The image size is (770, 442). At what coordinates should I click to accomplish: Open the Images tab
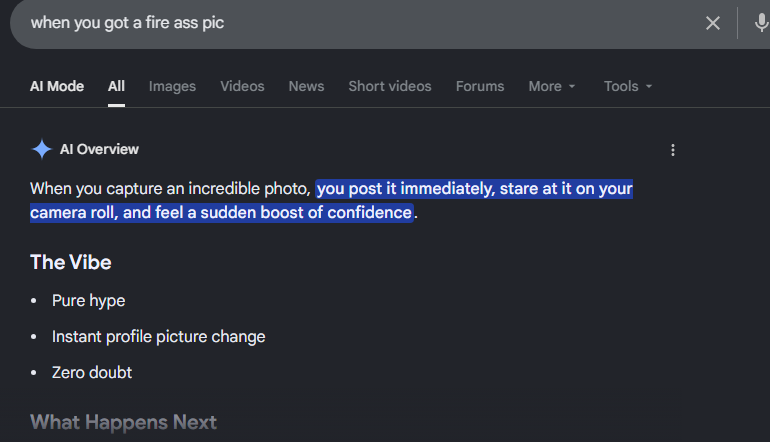coord(172,86)
